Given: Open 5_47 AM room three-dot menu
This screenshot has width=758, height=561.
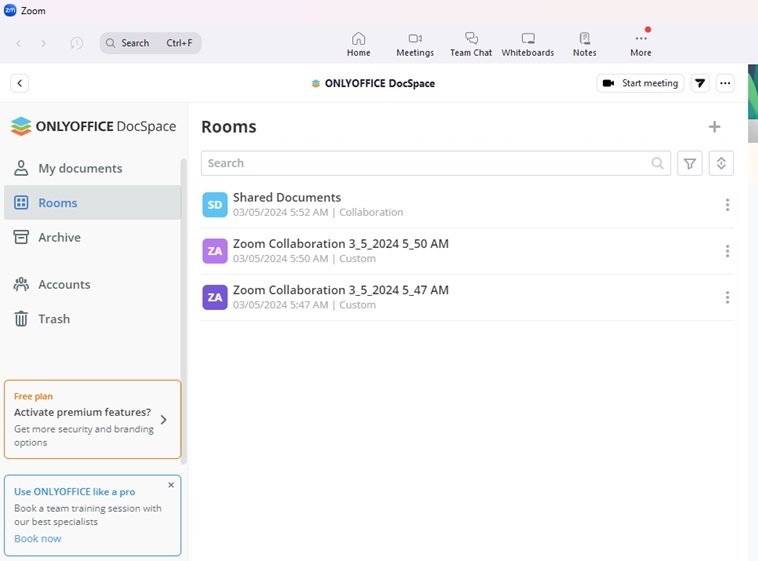Looking at the screenshot, I should (x=727, y=297).
